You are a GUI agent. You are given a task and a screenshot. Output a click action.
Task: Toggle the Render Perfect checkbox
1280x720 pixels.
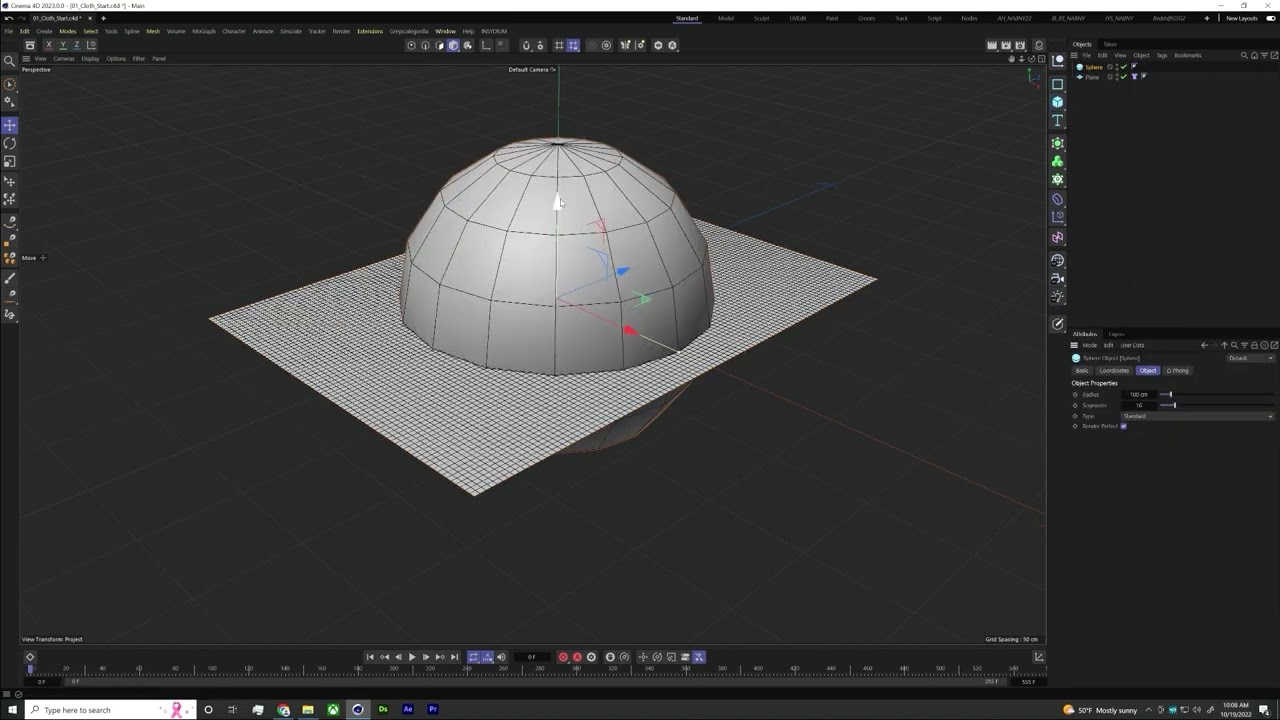(x=1123, y=426)
